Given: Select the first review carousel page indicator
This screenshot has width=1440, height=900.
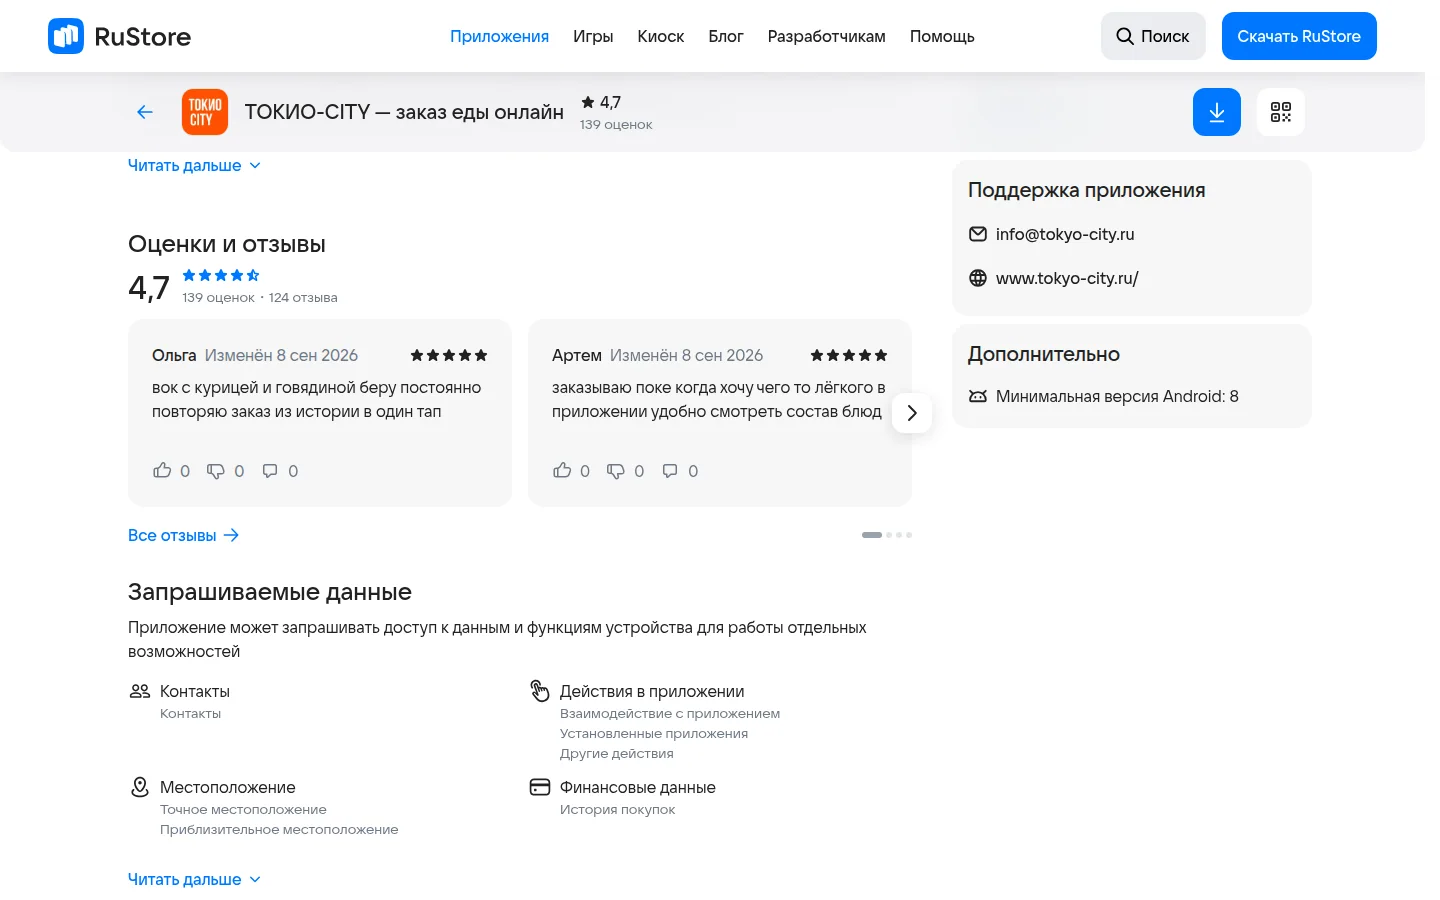Looking at the screenshot, I should (x=872, y=535).
